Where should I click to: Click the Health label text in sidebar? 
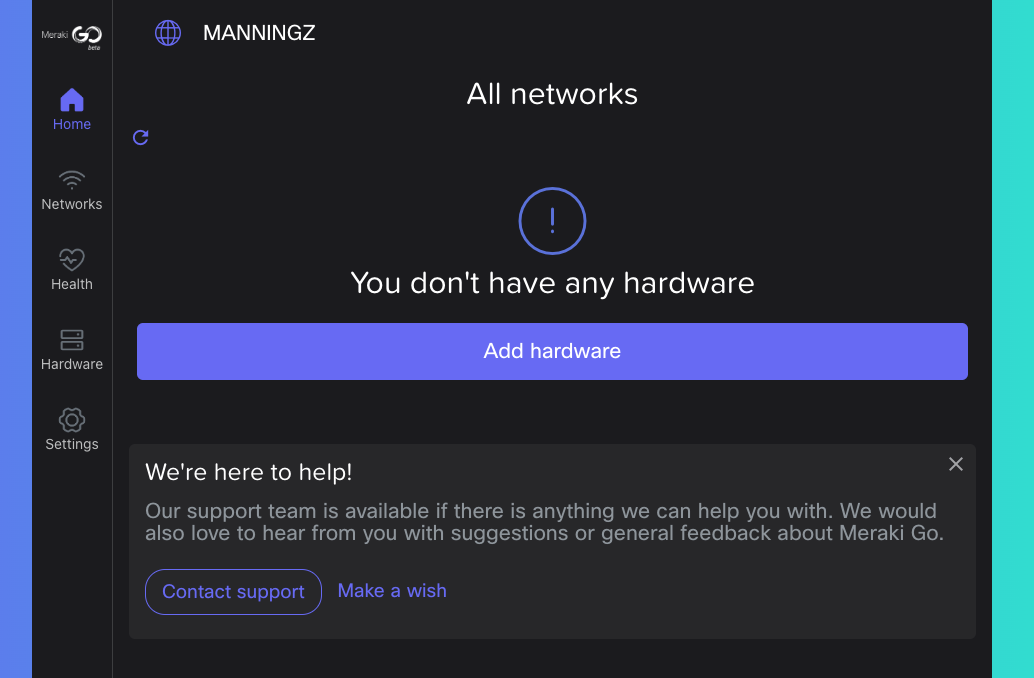pyautogui.click(x=72, y=284)
